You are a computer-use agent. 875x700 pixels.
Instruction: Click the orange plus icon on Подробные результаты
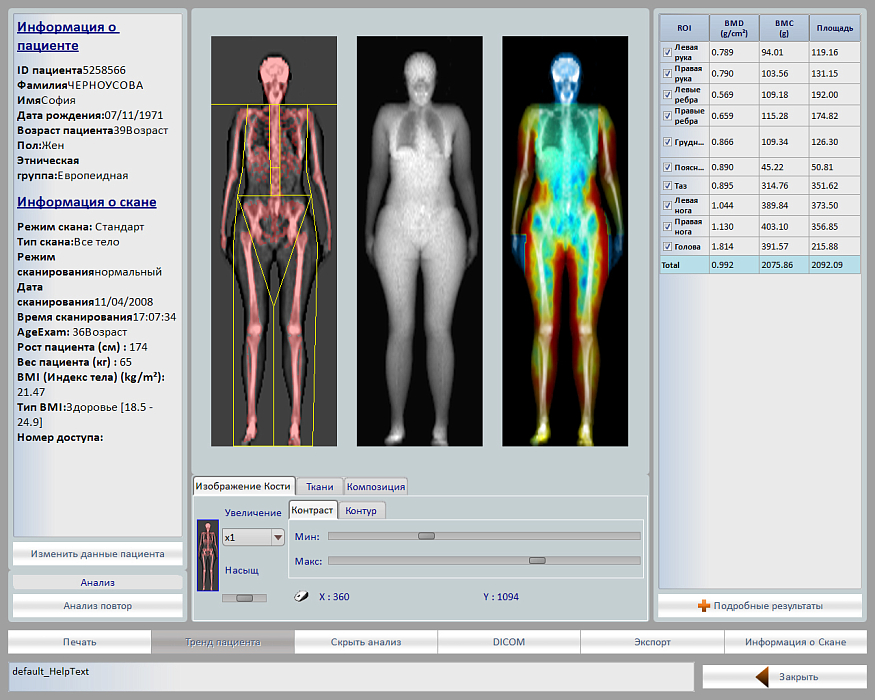coord(703,606)
